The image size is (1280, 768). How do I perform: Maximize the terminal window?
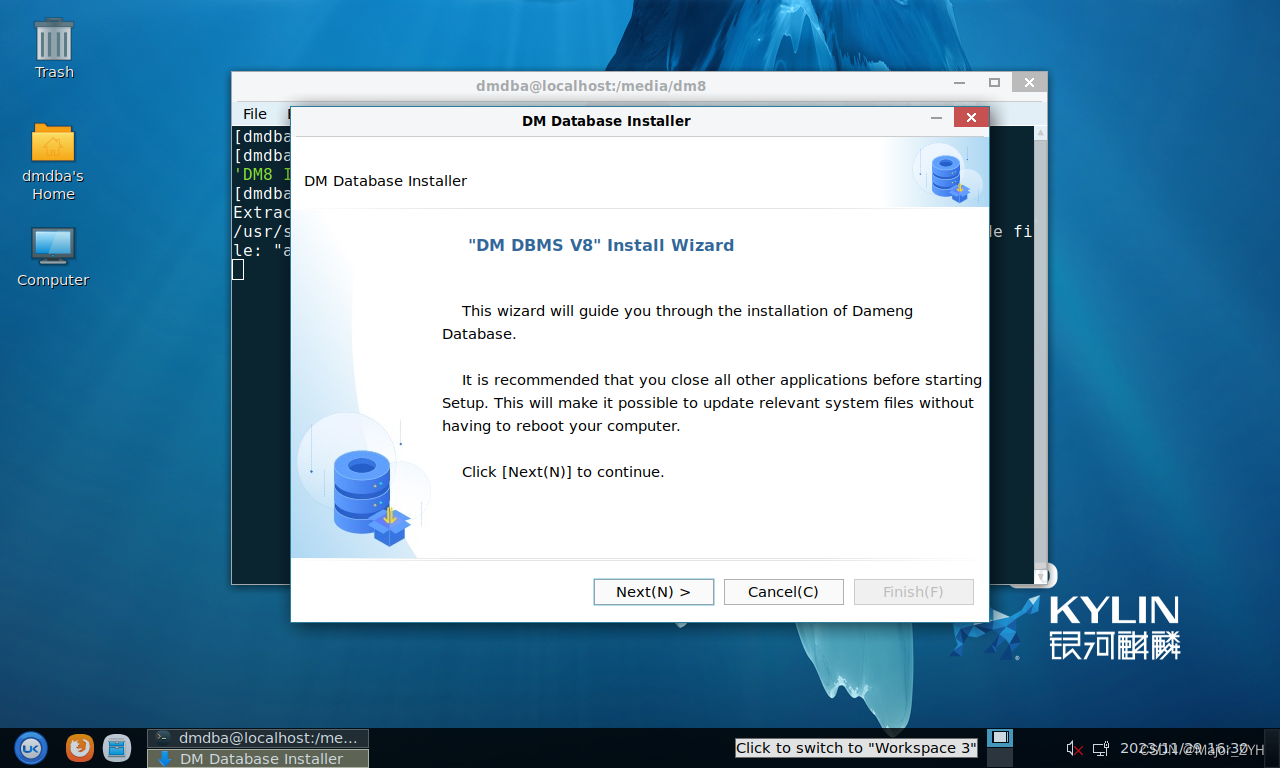[994, 83]
